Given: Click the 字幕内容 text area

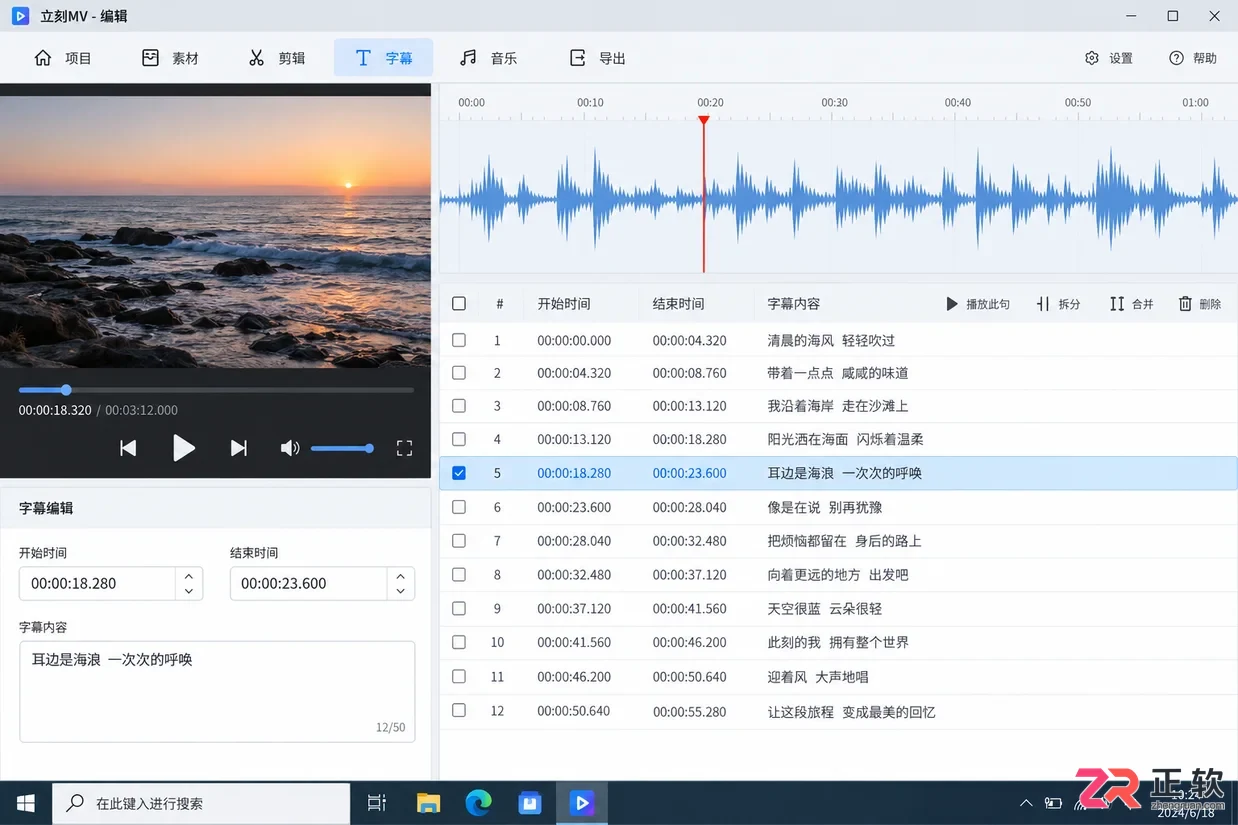Looking at the screenshot, I should pyautogui.click(x=217, y=691).
